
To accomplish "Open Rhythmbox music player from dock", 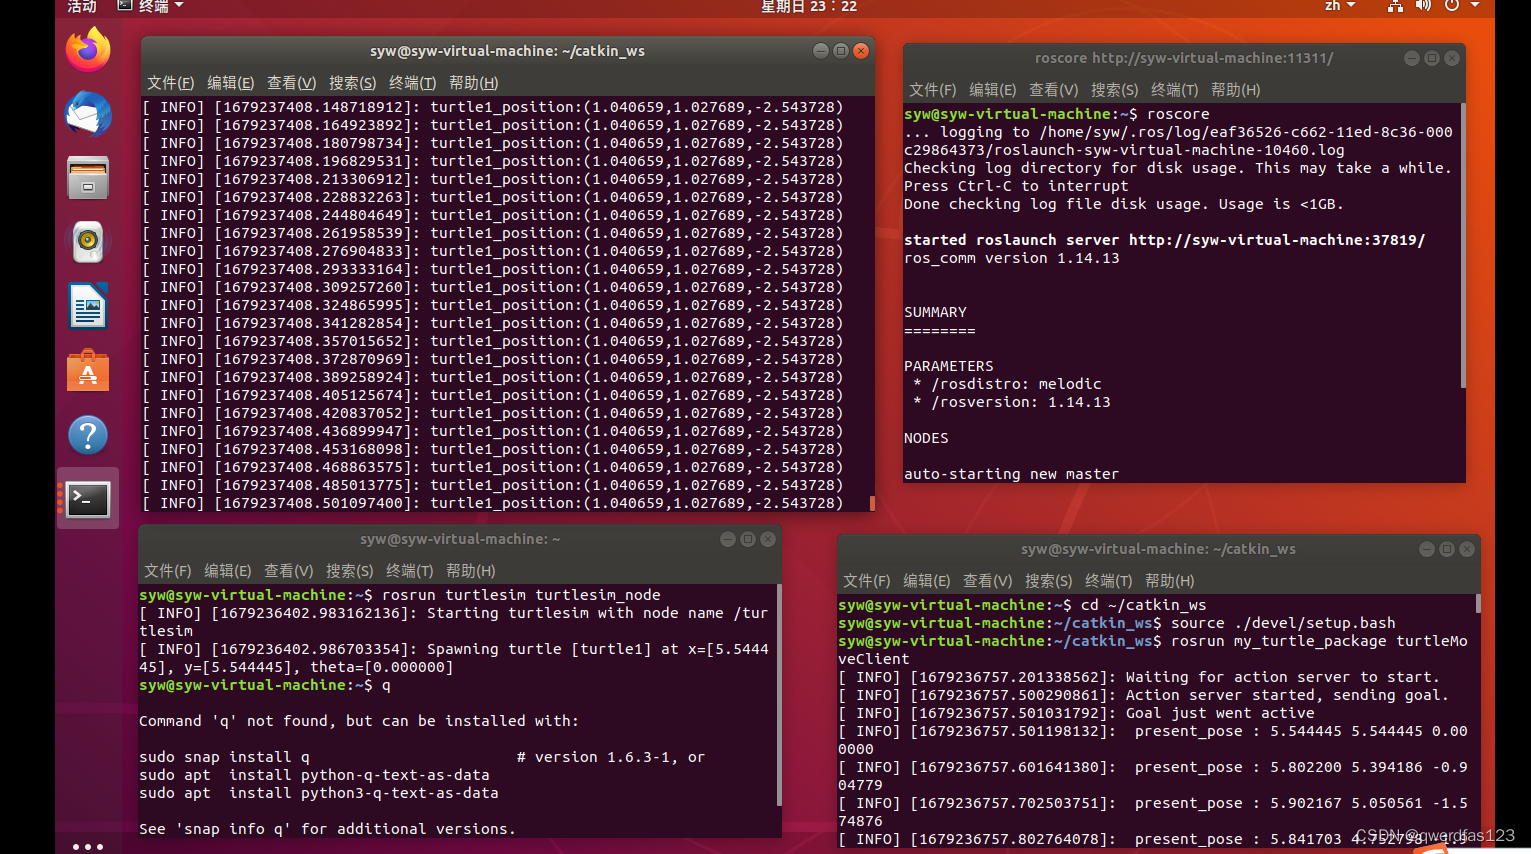I will [88, 242].
